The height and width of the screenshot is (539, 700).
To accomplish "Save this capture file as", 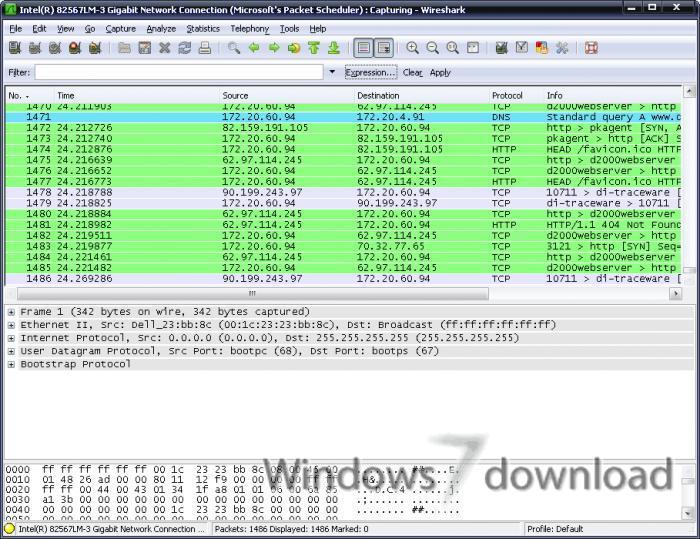I will (x=145, y=48).
